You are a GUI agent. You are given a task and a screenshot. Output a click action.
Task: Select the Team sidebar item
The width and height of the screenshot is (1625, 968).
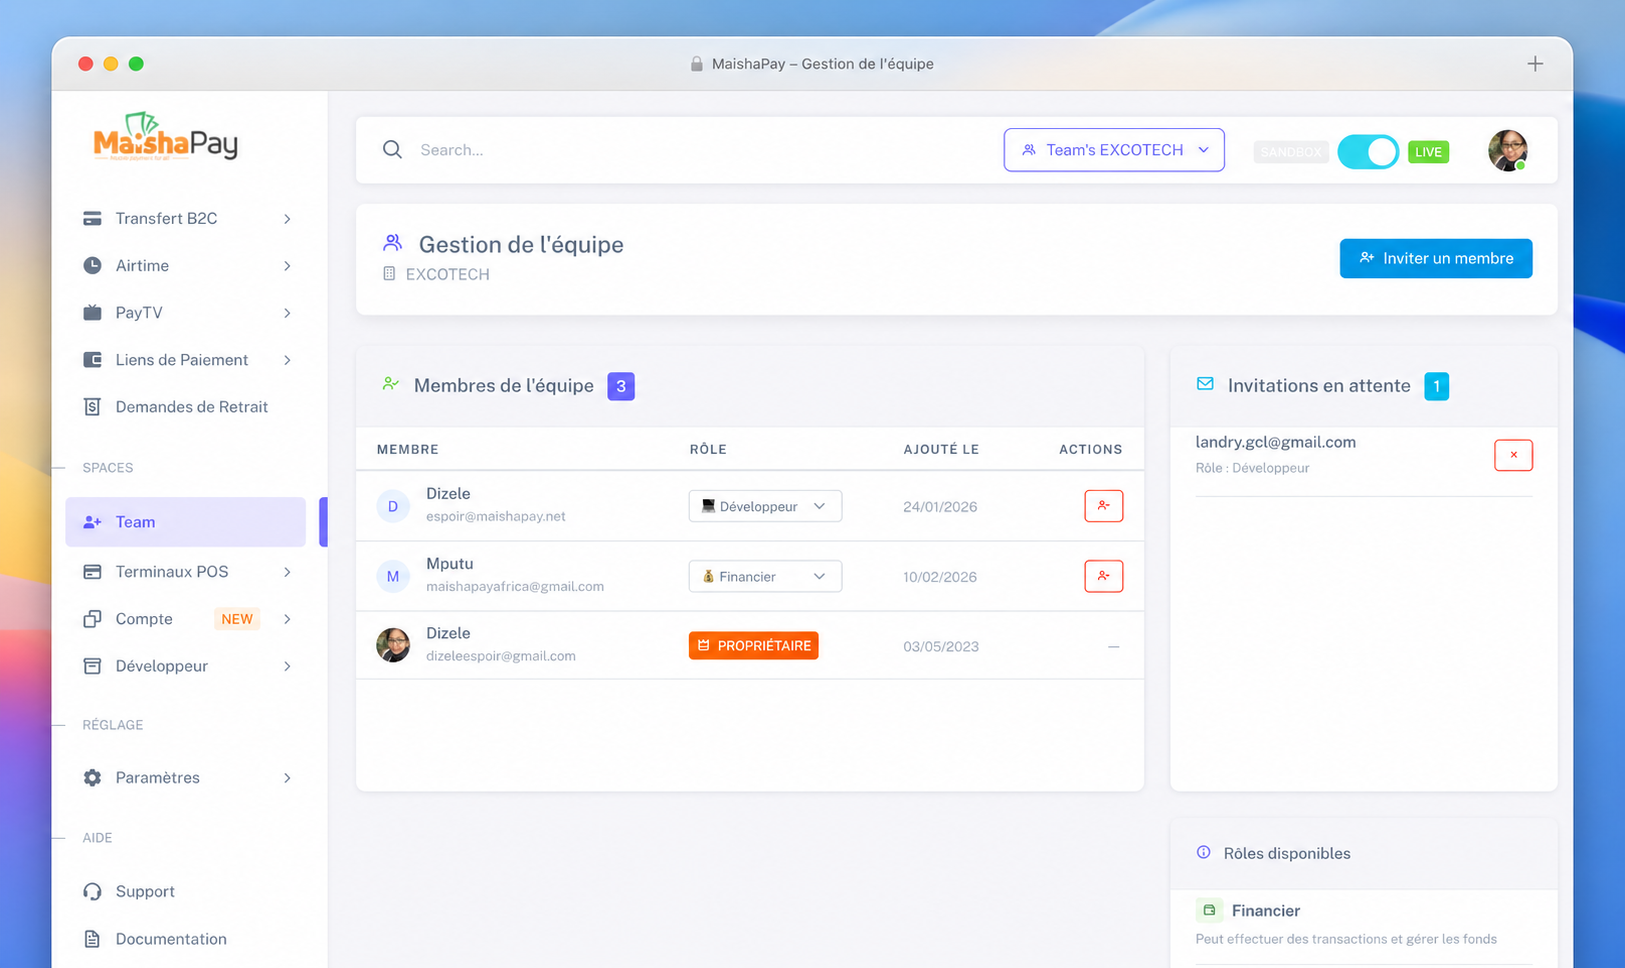click(186, 522)
